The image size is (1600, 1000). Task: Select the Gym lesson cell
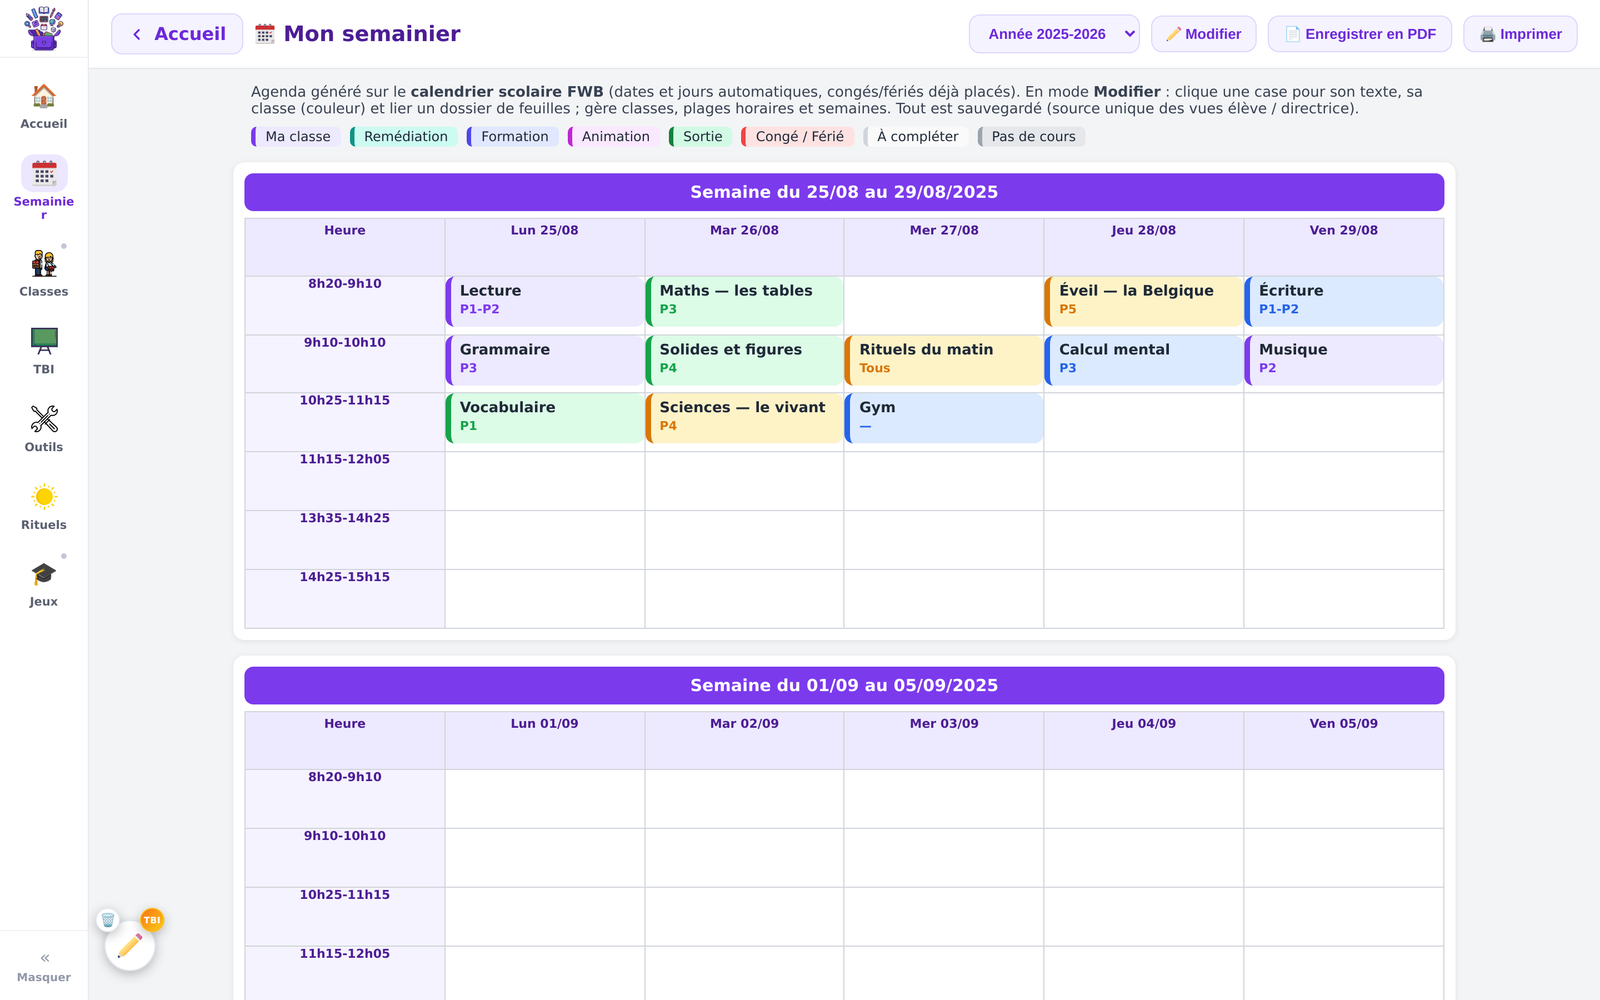pyautogui.click(x=944, y=418)
